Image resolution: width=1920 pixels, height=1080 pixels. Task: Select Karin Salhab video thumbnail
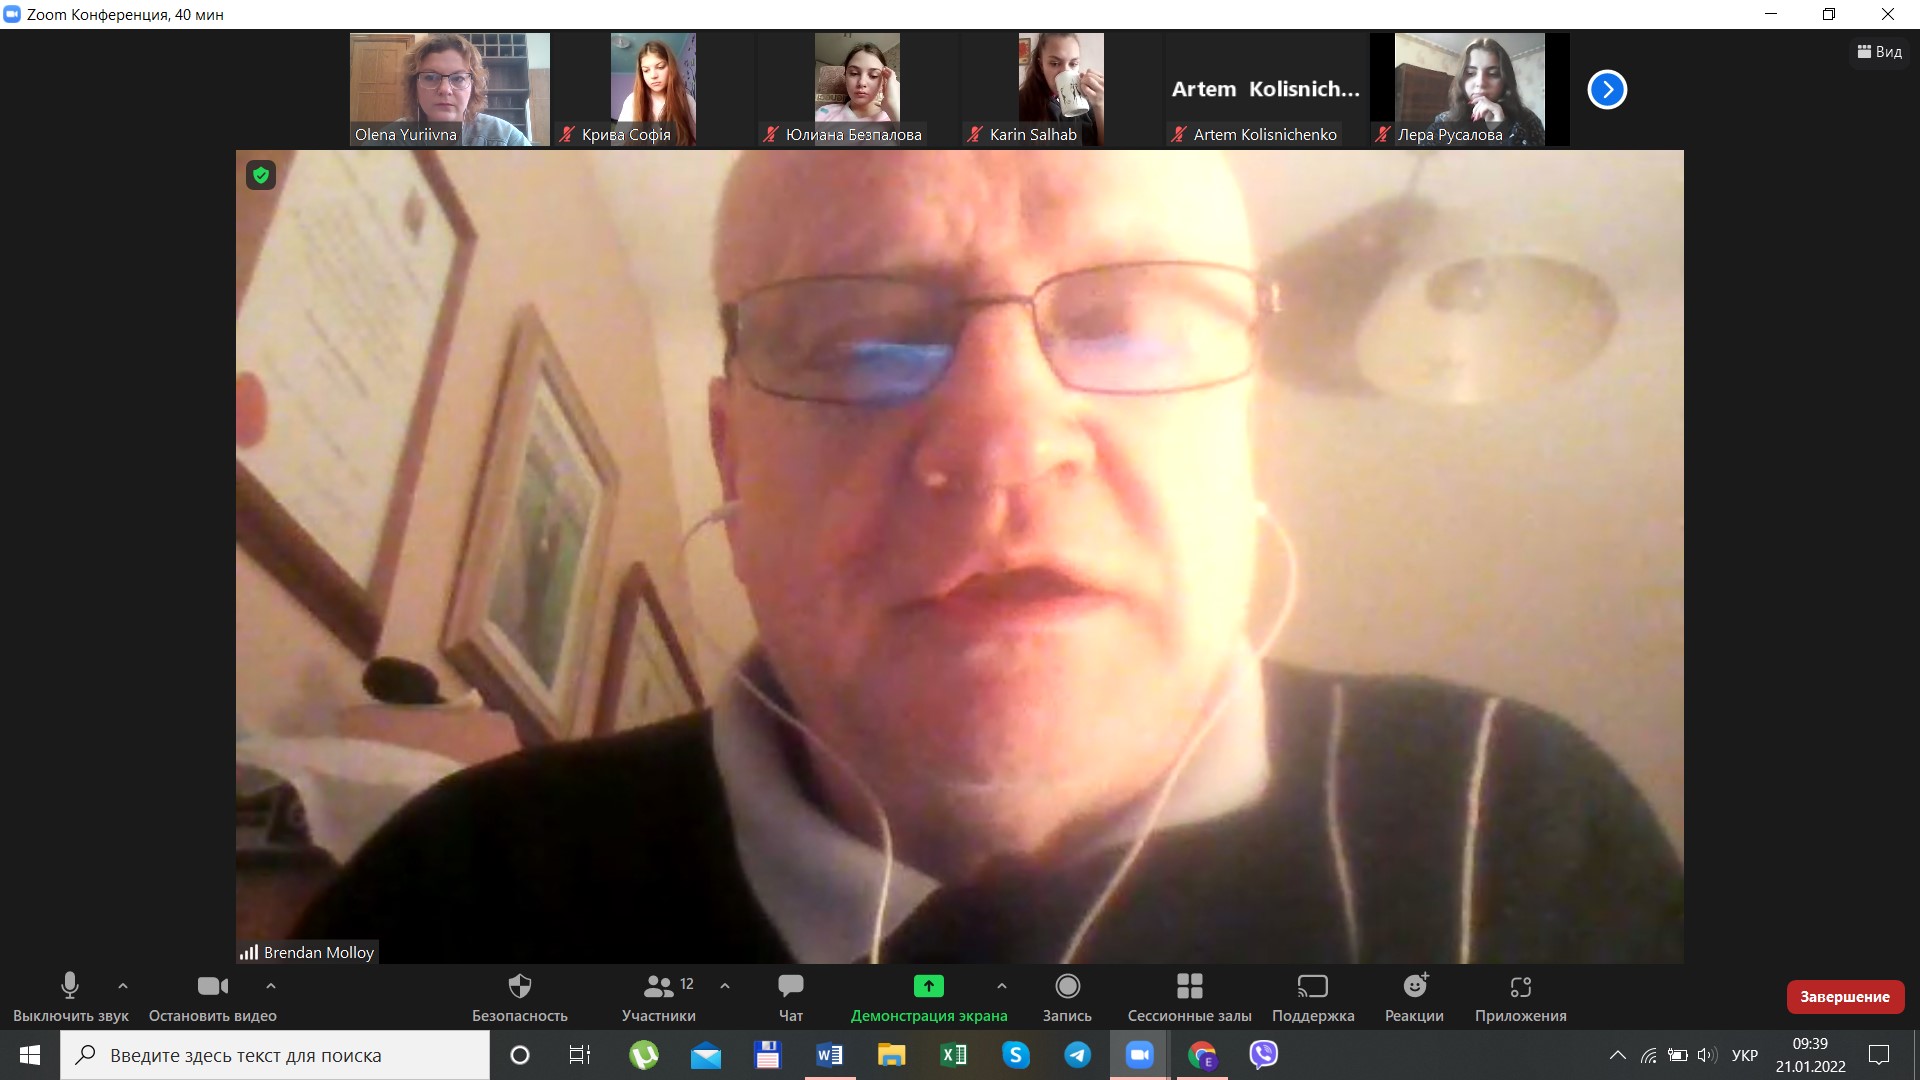click(1061, 90)
